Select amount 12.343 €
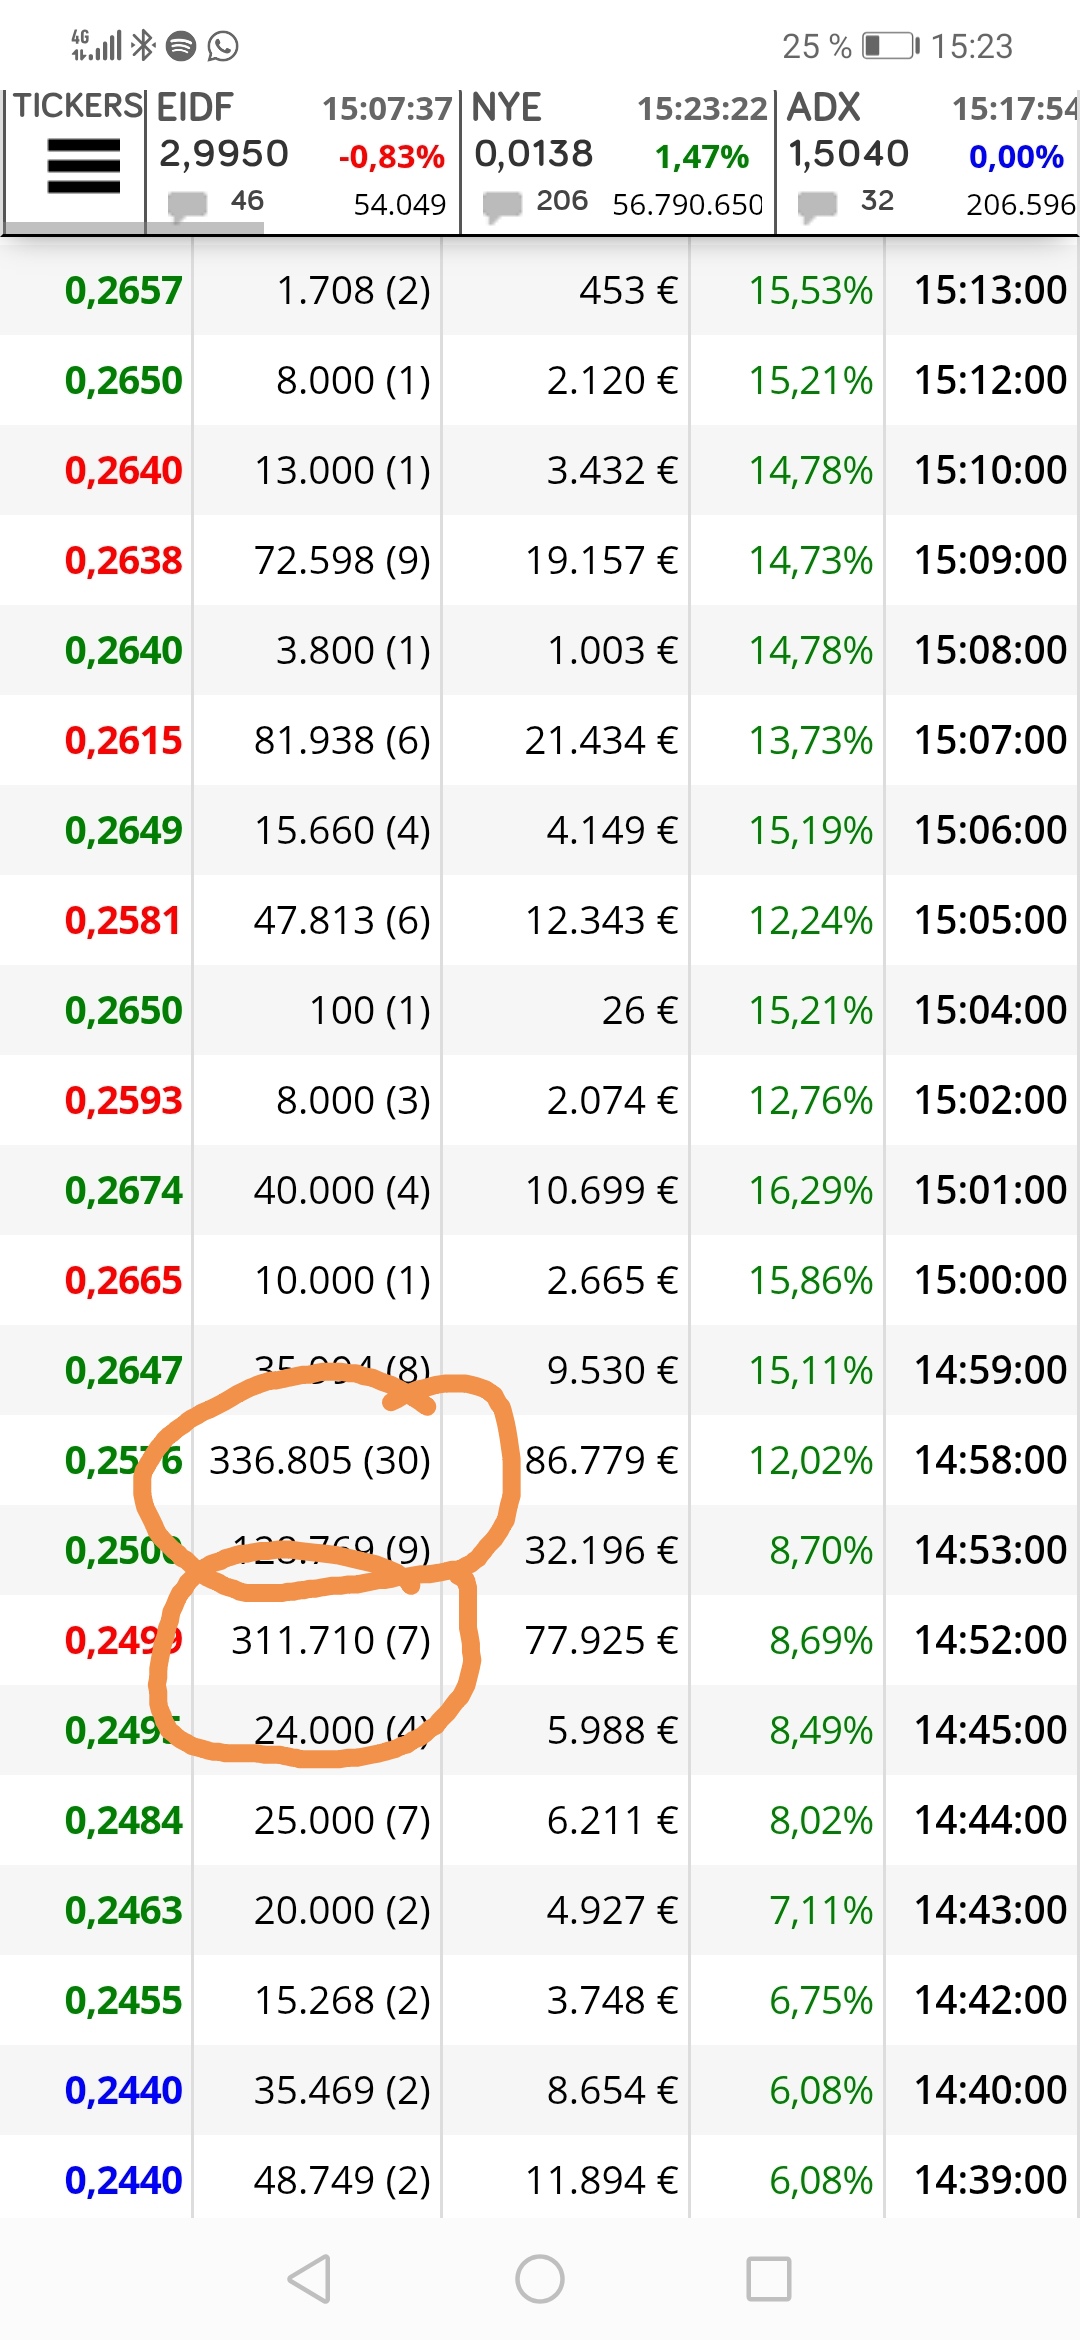1080x2340 pixels. point(602,920)
